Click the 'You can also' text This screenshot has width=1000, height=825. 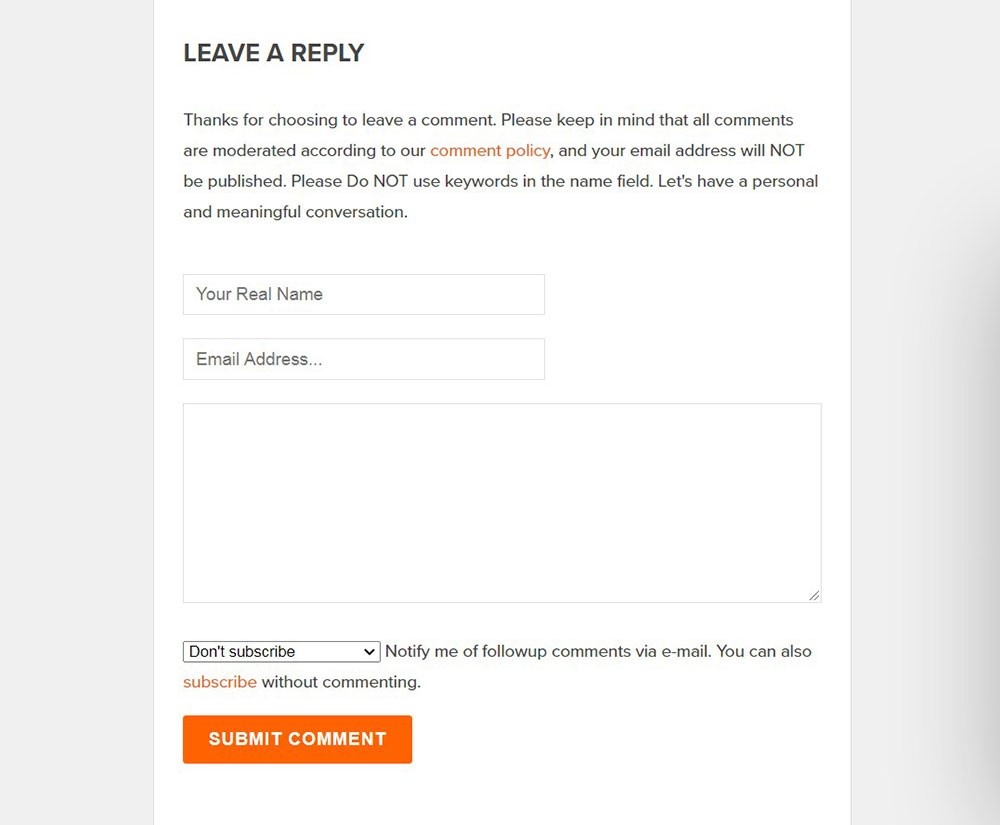click(763, 652)
